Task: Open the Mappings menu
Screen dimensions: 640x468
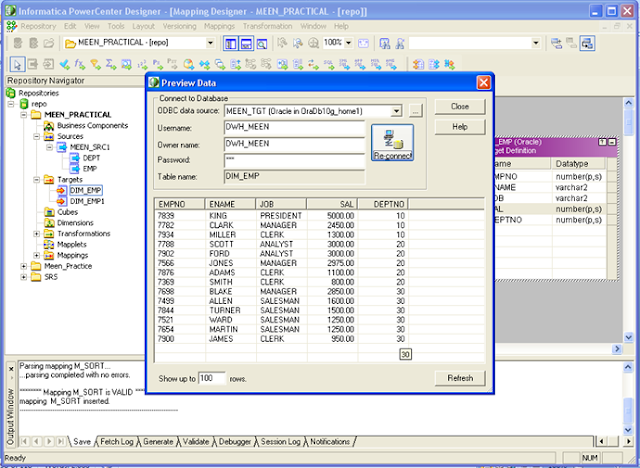Action: click(x=219, y=27)
